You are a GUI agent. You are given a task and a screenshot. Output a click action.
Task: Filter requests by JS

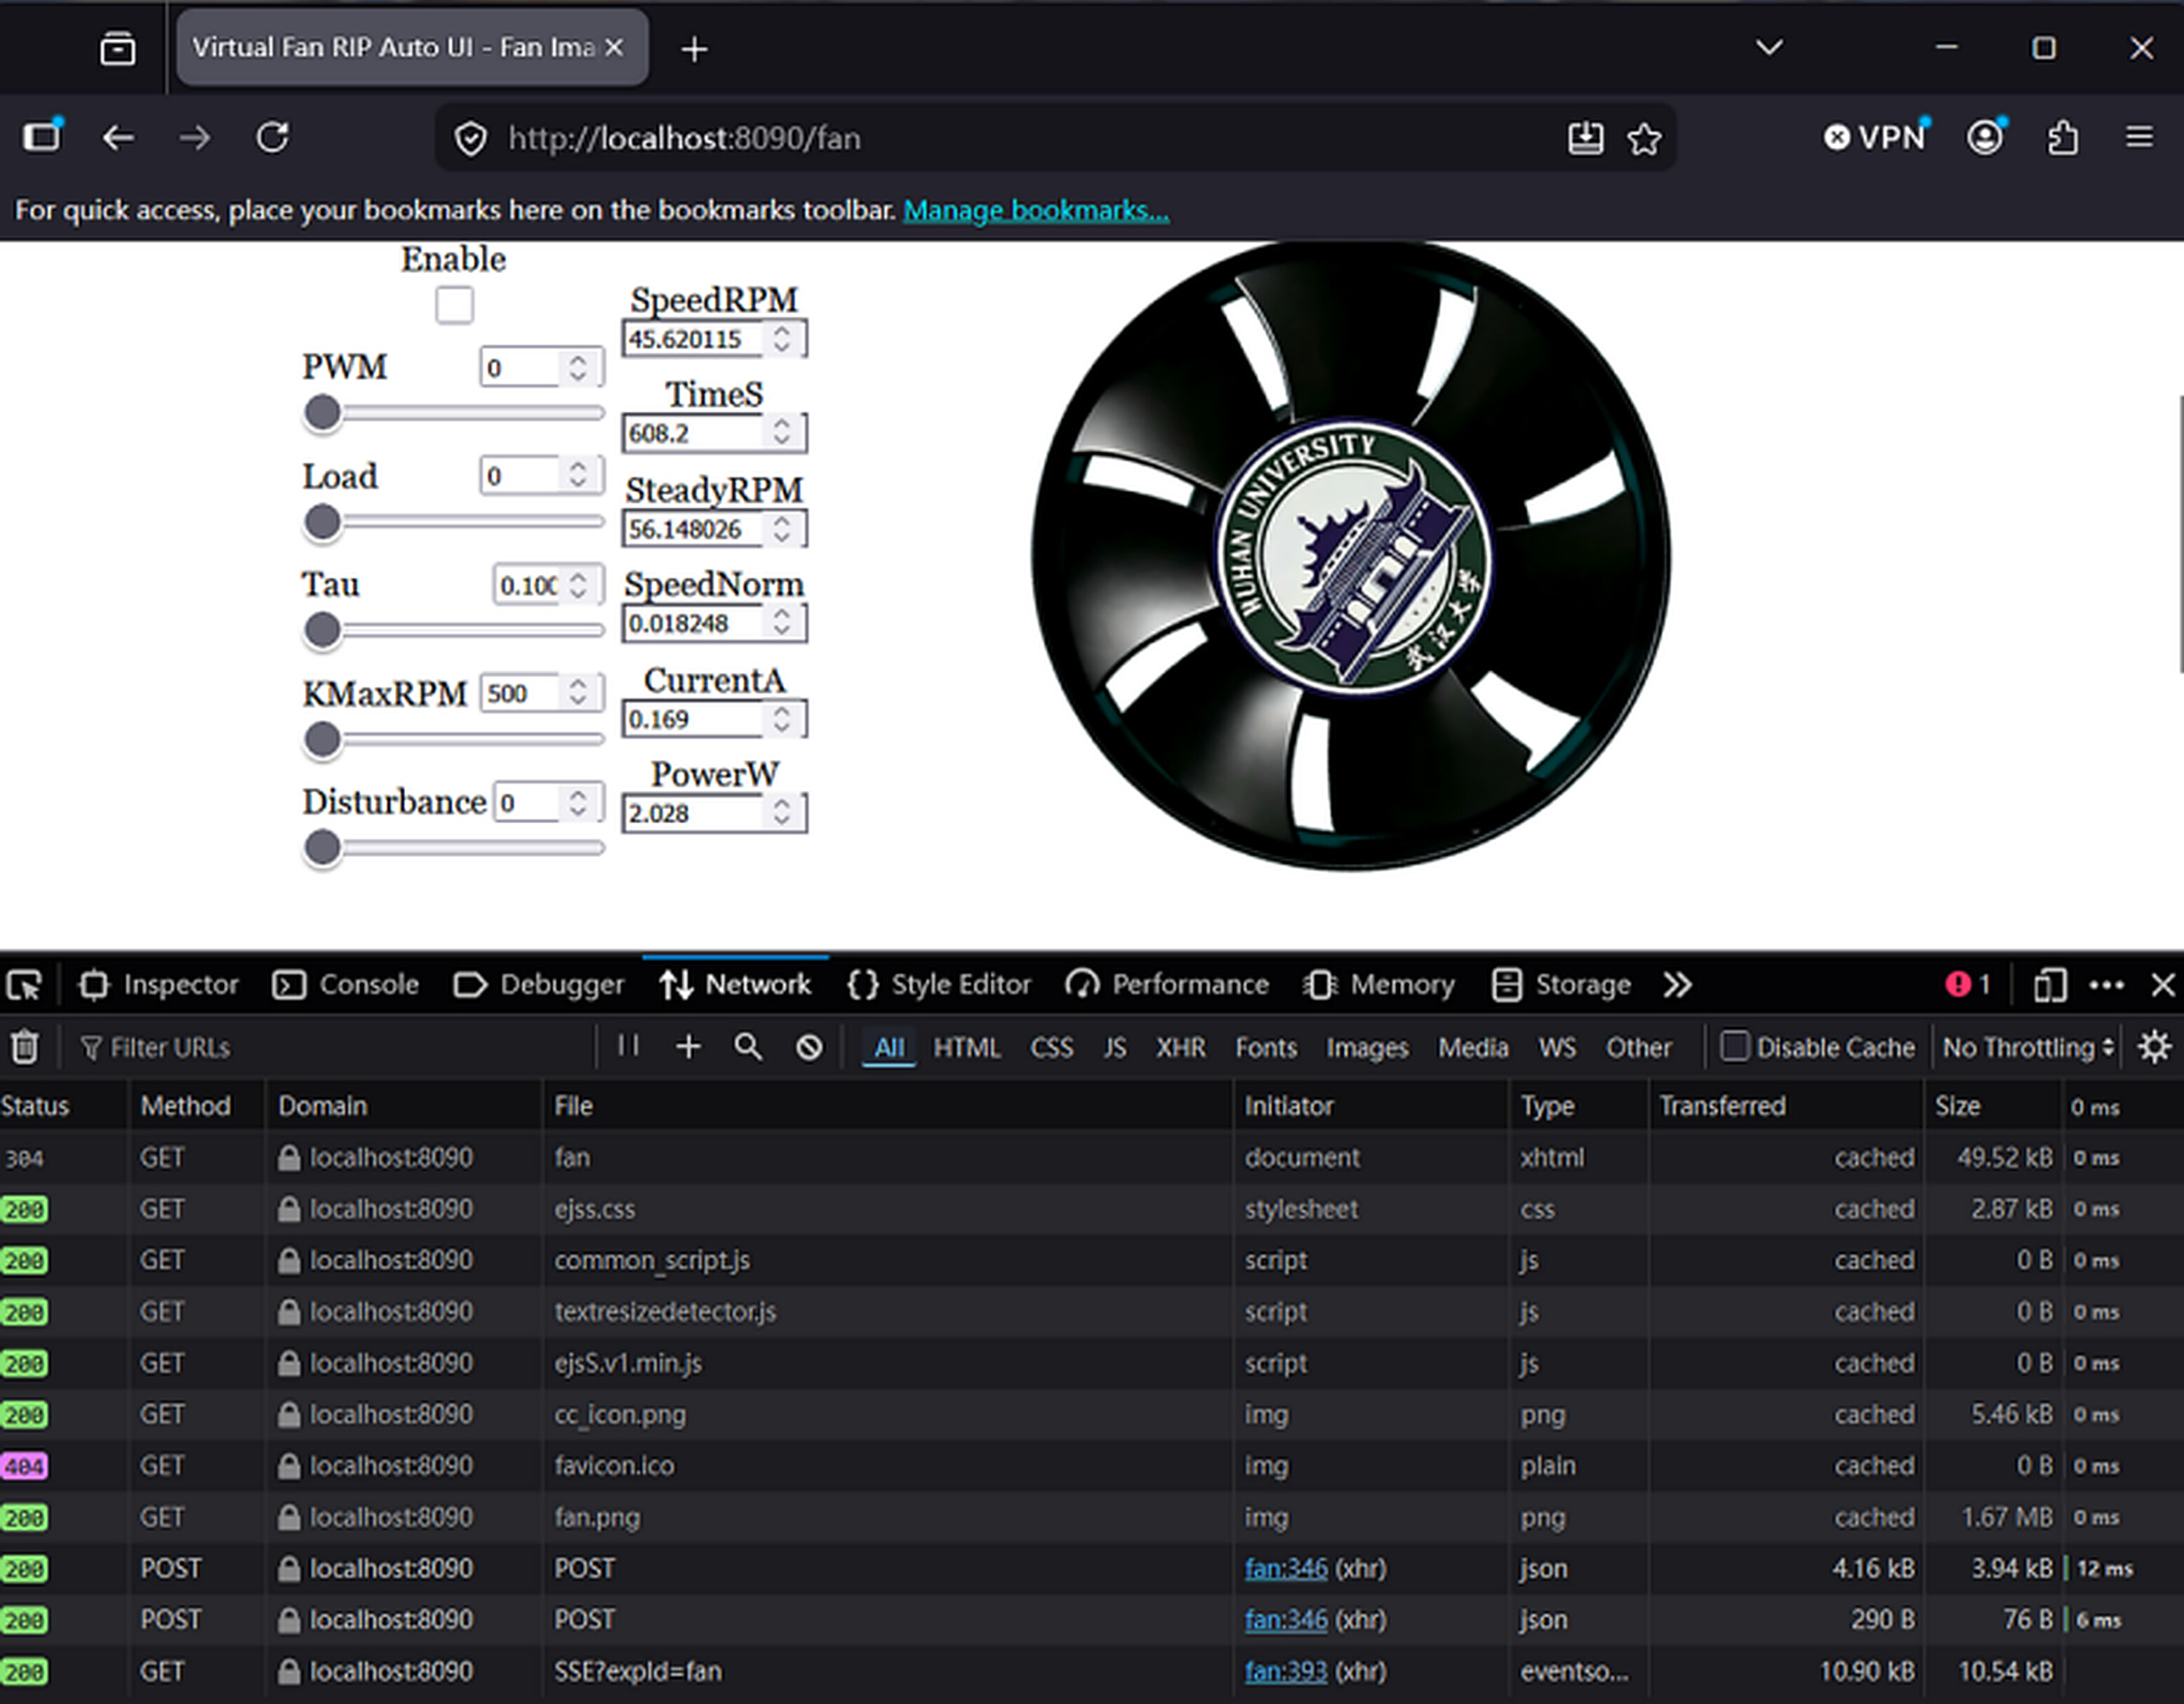(x=1115, y=1047)
